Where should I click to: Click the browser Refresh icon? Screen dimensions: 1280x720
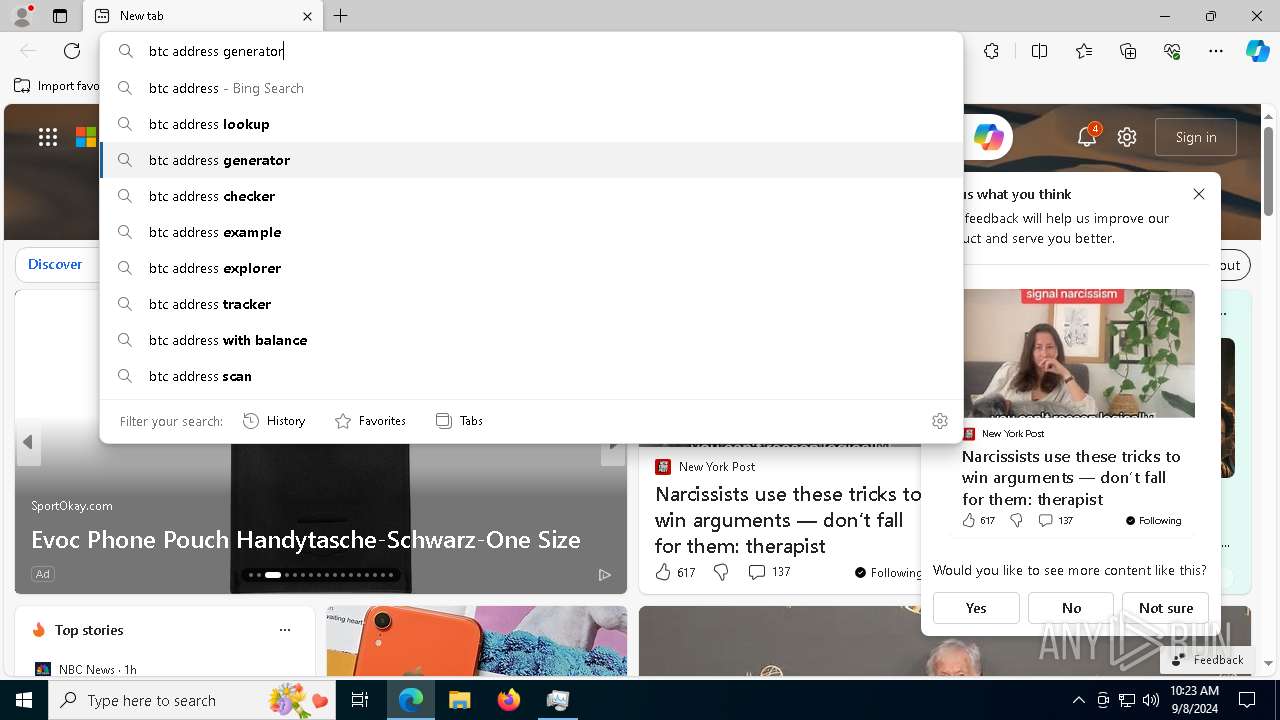[72, 51]
